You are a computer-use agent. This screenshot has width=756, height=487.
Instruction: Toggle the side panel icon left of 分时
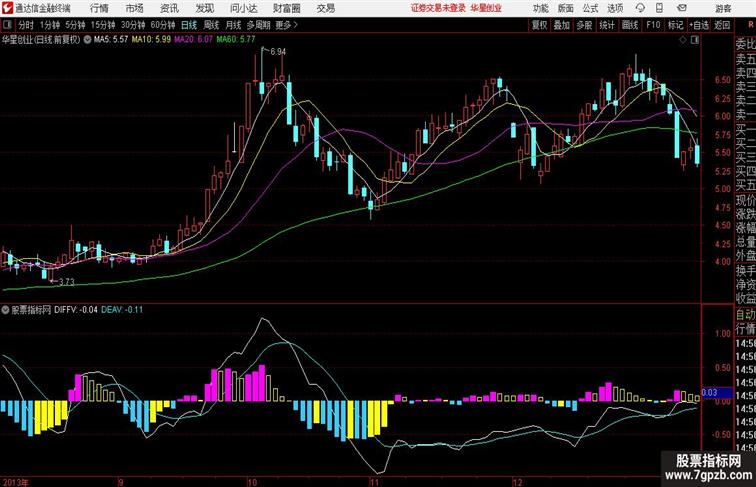[x=7, y=25]
